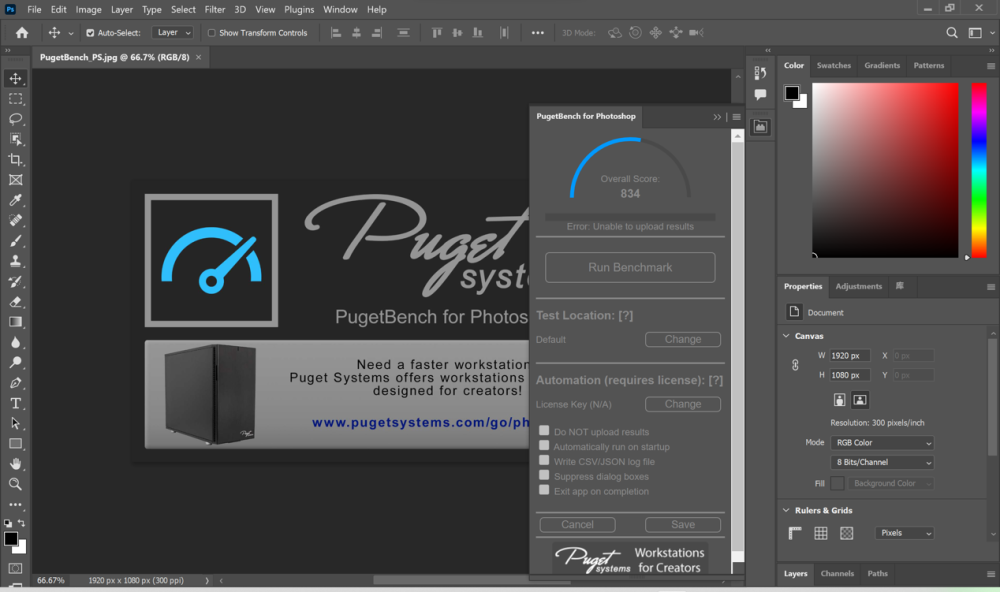
Task: Select the Lasso tool
Action: click(15, 119)
